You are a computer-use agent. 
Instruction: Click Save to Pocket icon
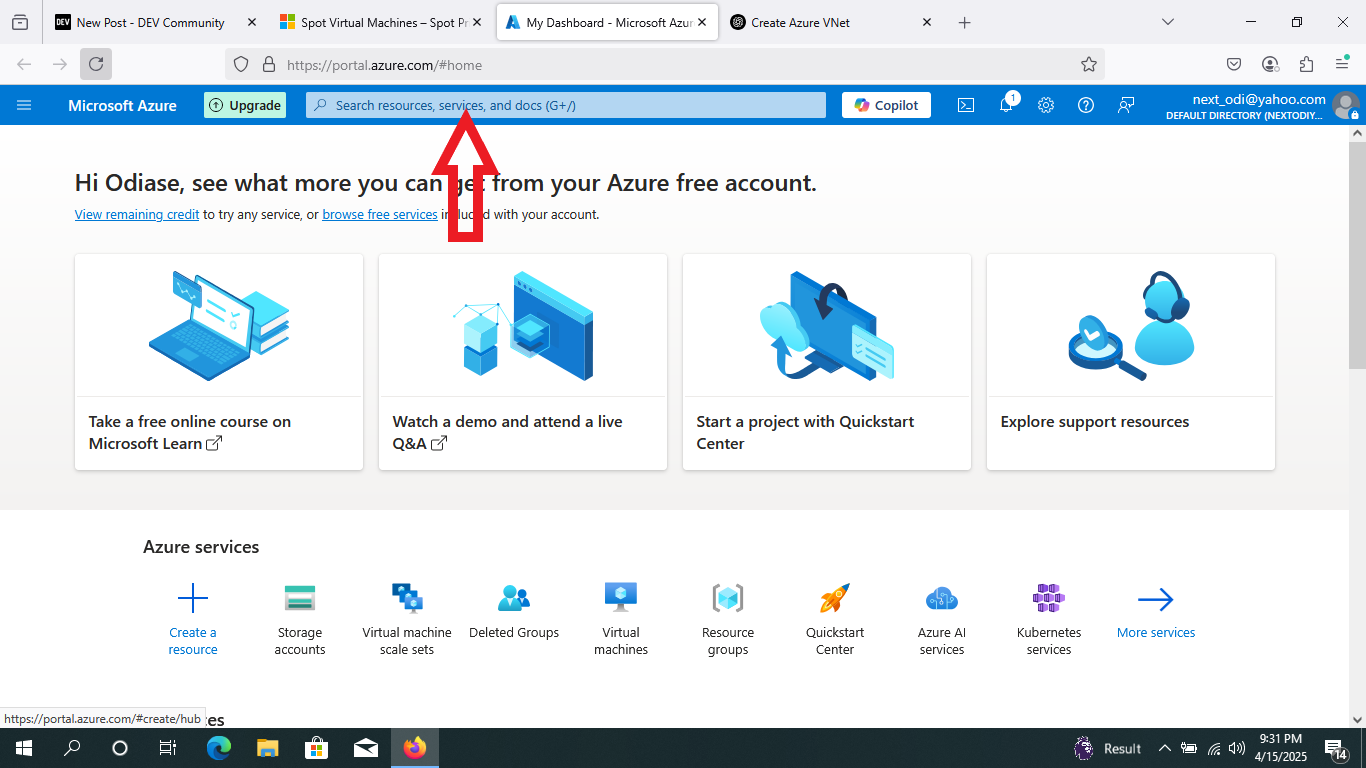coord(1234,64)
